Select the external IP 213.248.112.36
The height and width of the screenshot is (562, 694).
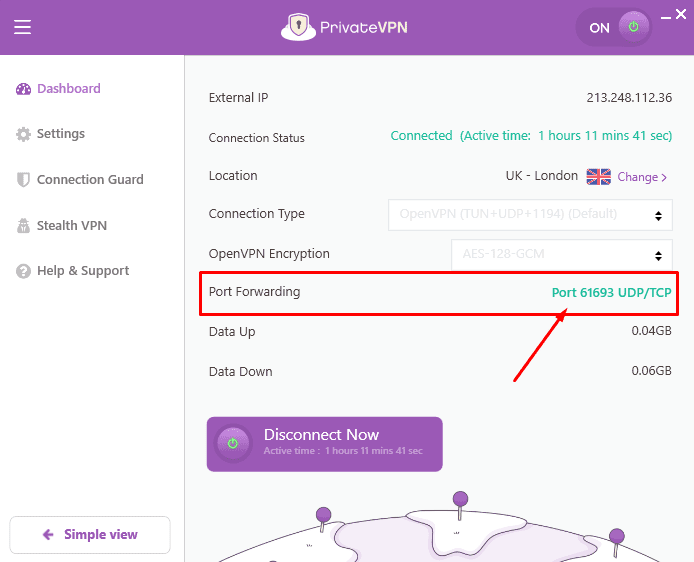[x=629, y=98]
